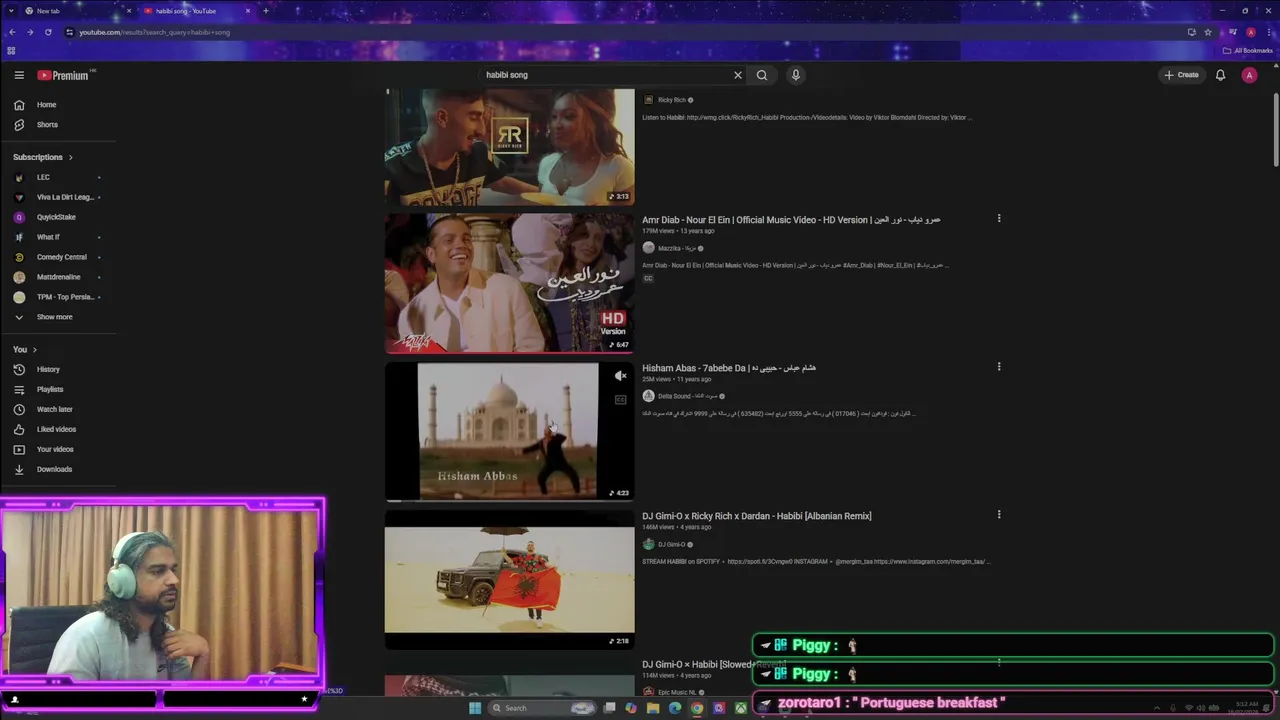This screenshot has width=1280, height=720.
Task: Open Watch later in the sidebar
Action: click(60, 409)
